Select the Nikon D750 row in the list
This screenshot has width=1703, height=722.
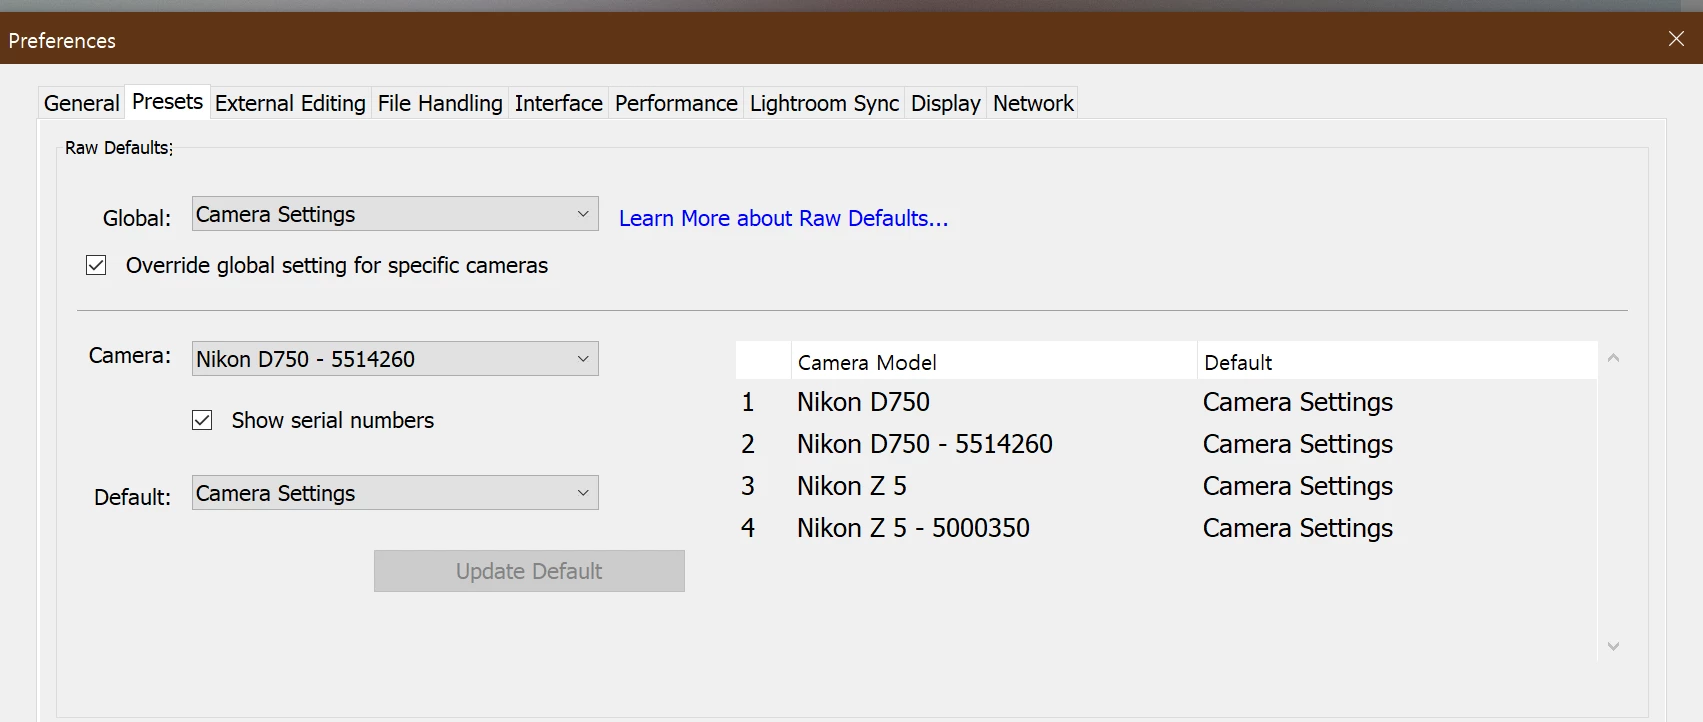[1166, 402]
